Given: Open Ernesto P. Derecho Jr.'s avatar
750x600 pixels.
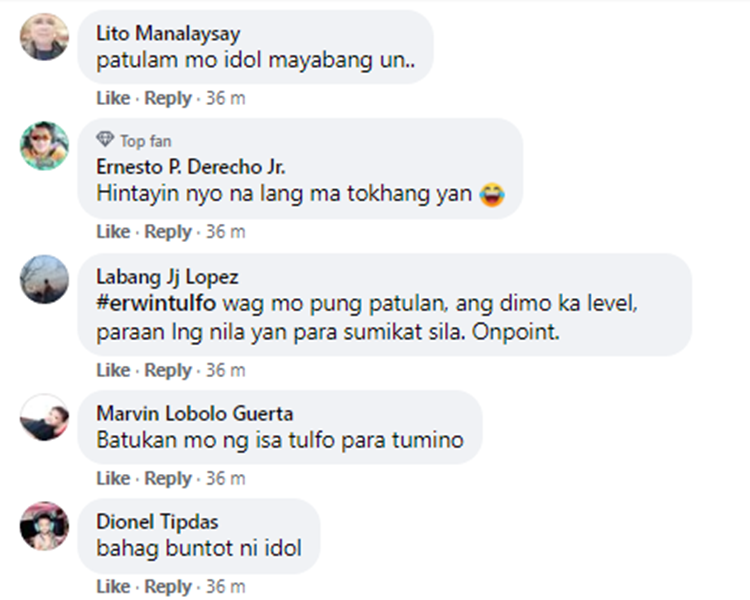Looking at the screenshot, I should click(x=44, y=145).
